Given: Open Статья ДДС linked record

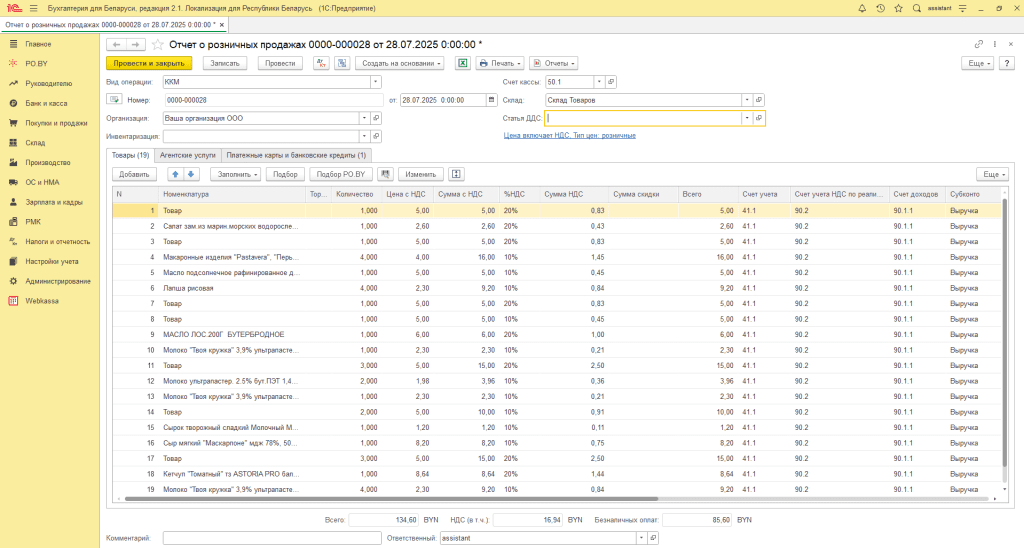Looking at the screenshot, I should point(759,118).
